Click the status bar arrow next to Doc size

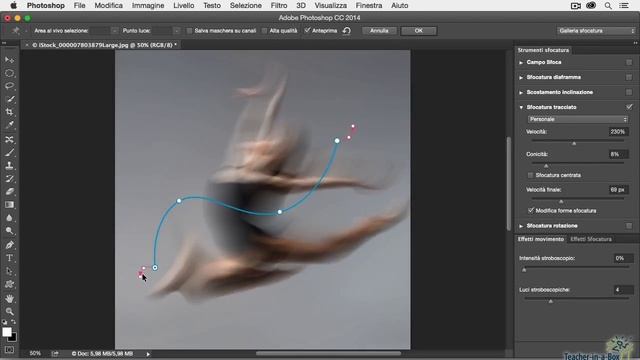[x=148, y=354]
